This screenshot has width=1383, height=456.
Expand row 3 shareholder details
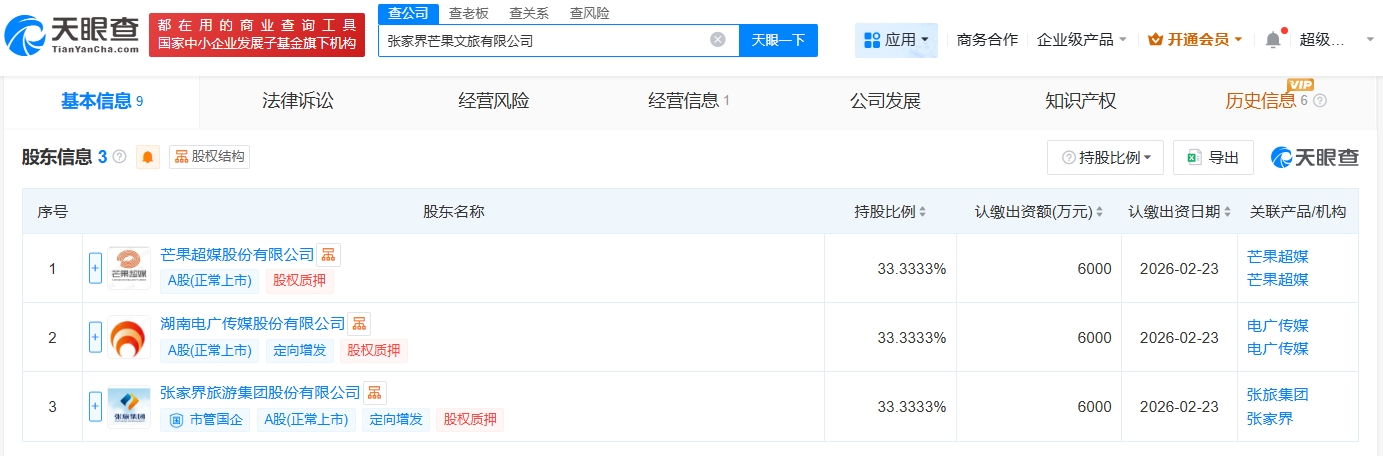click(x=96, y=406)
